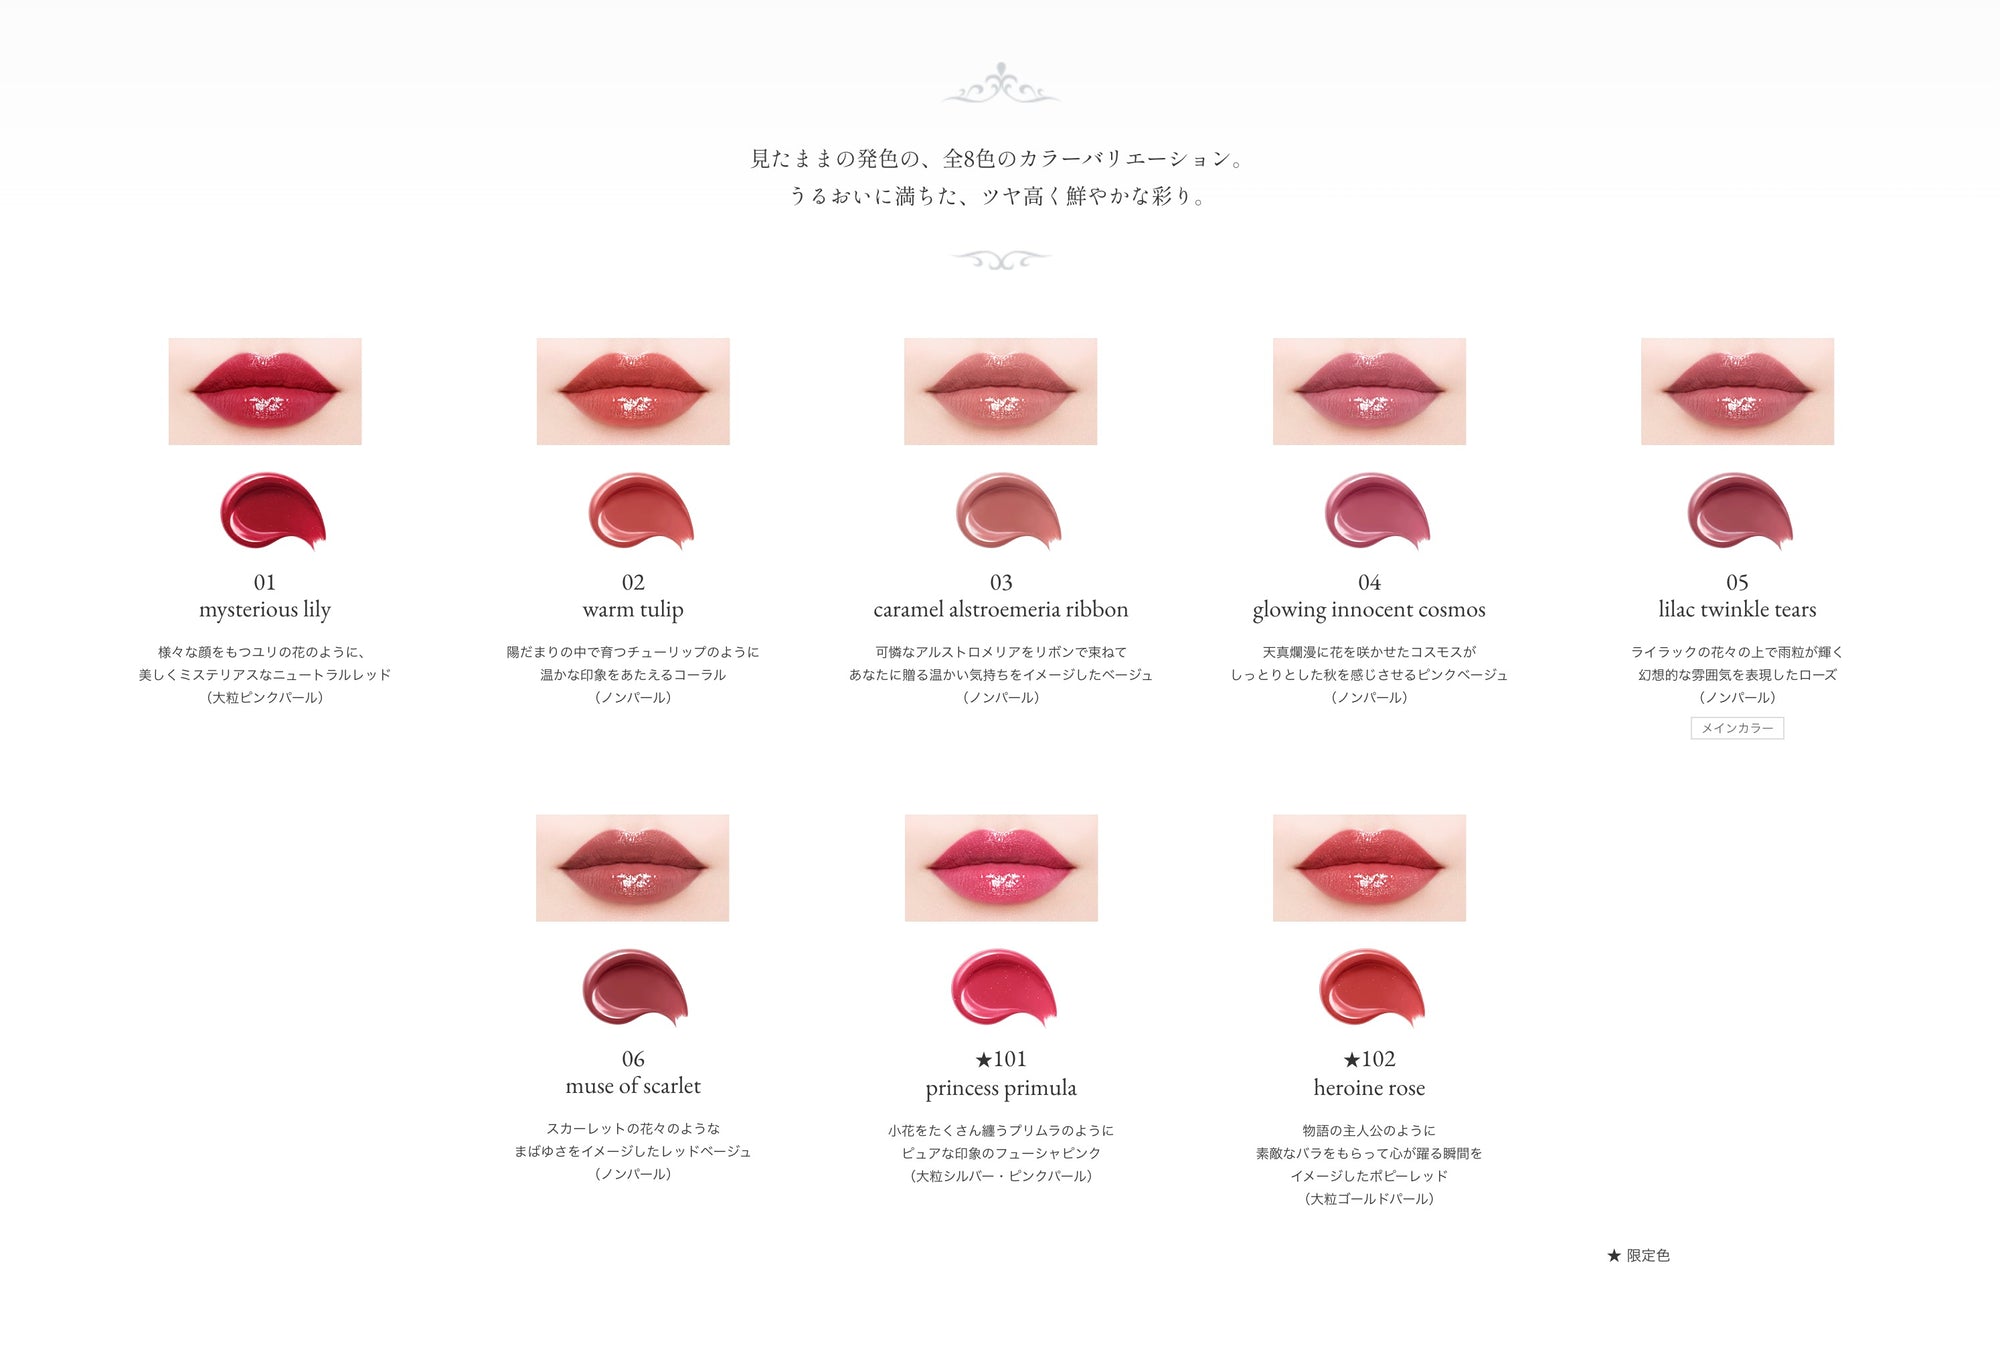Click the 01 mysterious lily color smear swatch
The image size is (2000, 1368).
pos(273,510)
